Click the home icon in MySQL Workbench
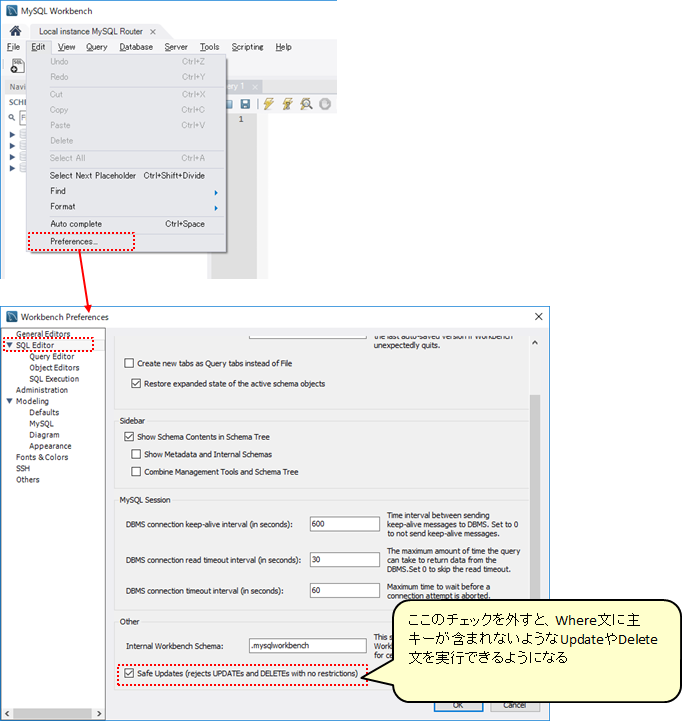The width and height of the screenshot is (682, 721). point(15,31)
